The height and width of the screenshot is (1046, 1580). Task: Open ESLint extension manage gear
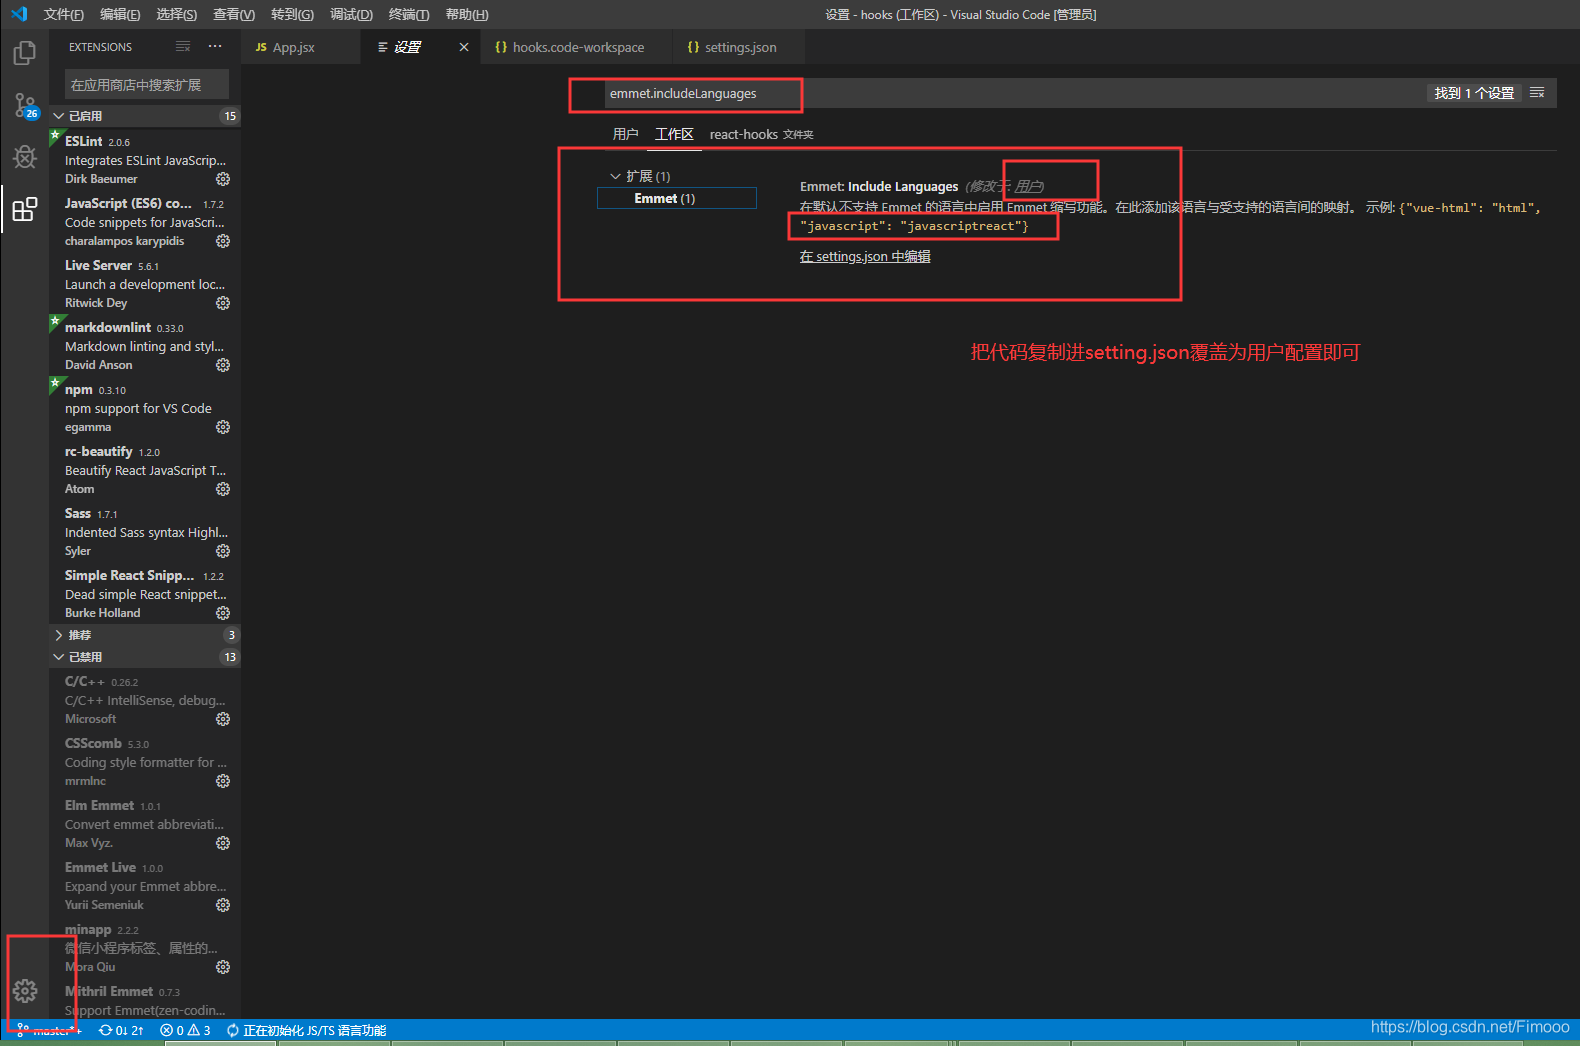(x=223, y=179)
